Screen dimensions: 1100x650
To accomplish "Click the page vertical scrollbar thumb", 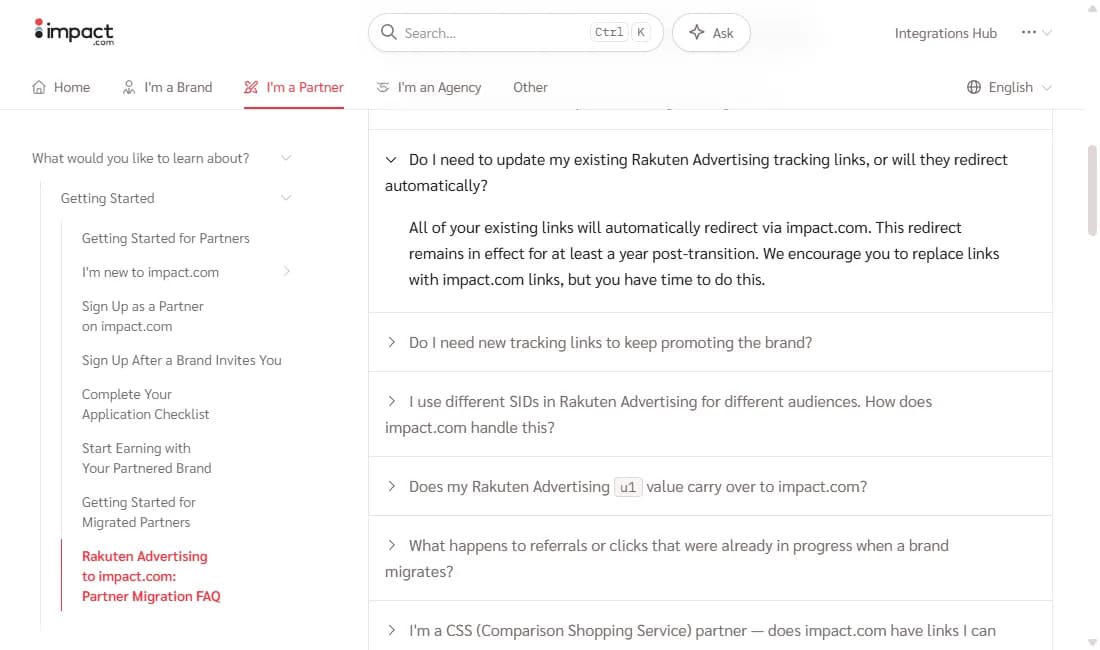I will [x=1092, y=191].
